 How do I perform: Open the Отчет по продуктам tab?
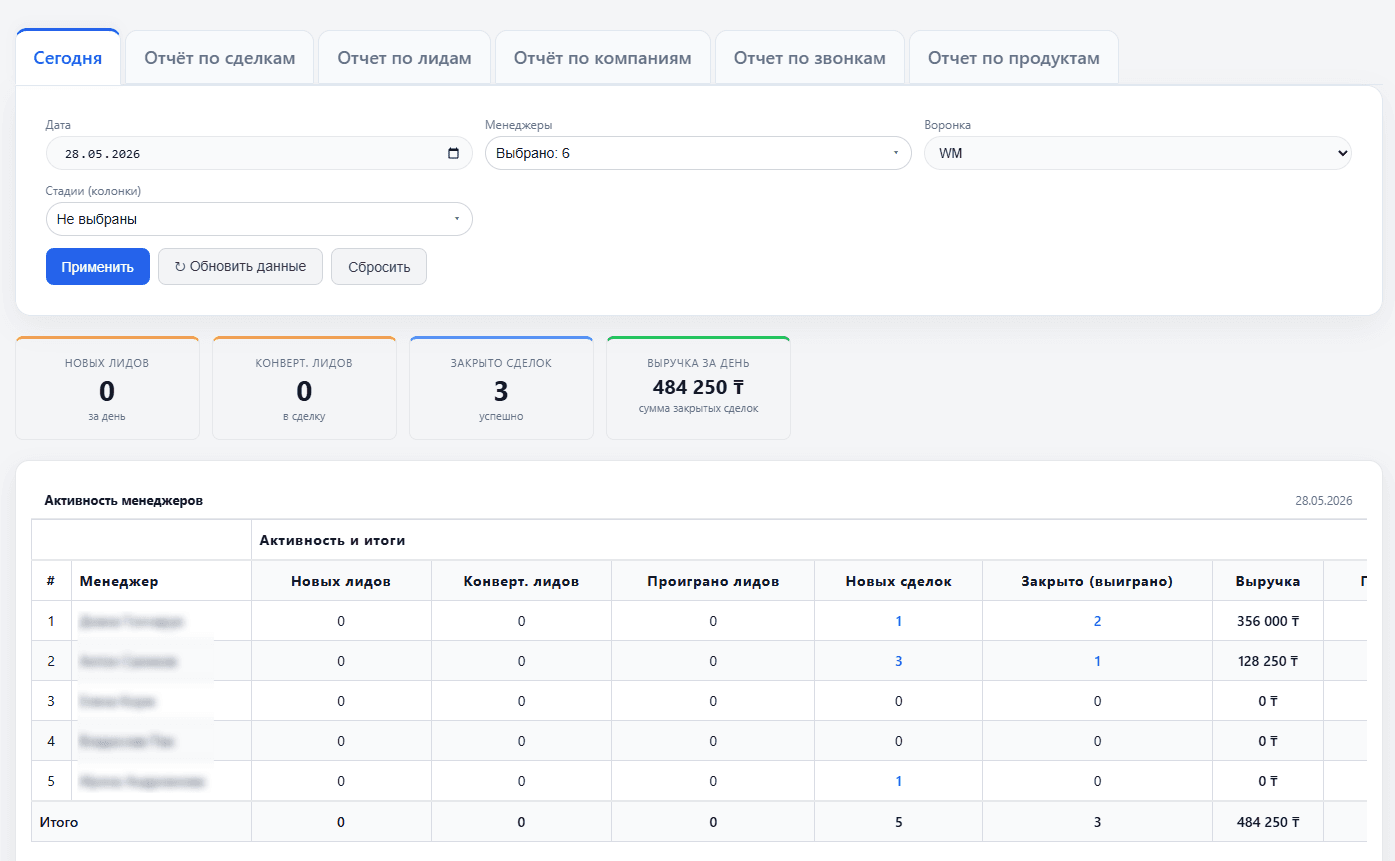point(1014,58)
